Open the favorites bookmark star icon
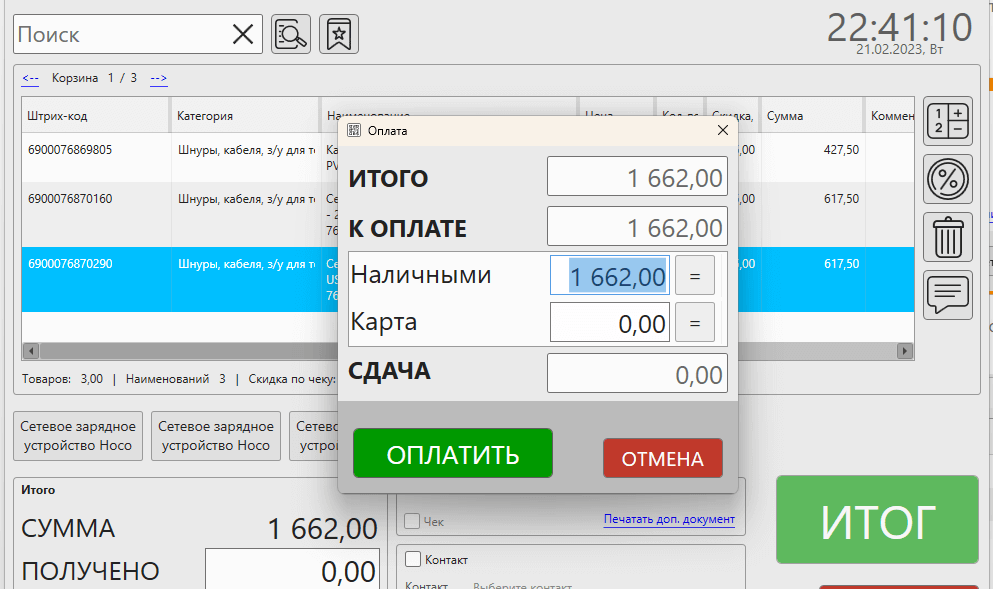The image size is (993, 589). tap(339, 35)
